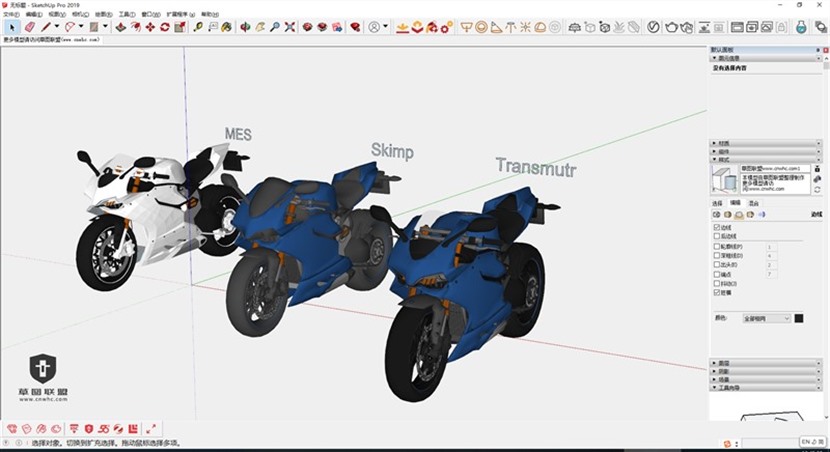
Task: Open the Line tool dropdown arrow
Action: [57, 26]
